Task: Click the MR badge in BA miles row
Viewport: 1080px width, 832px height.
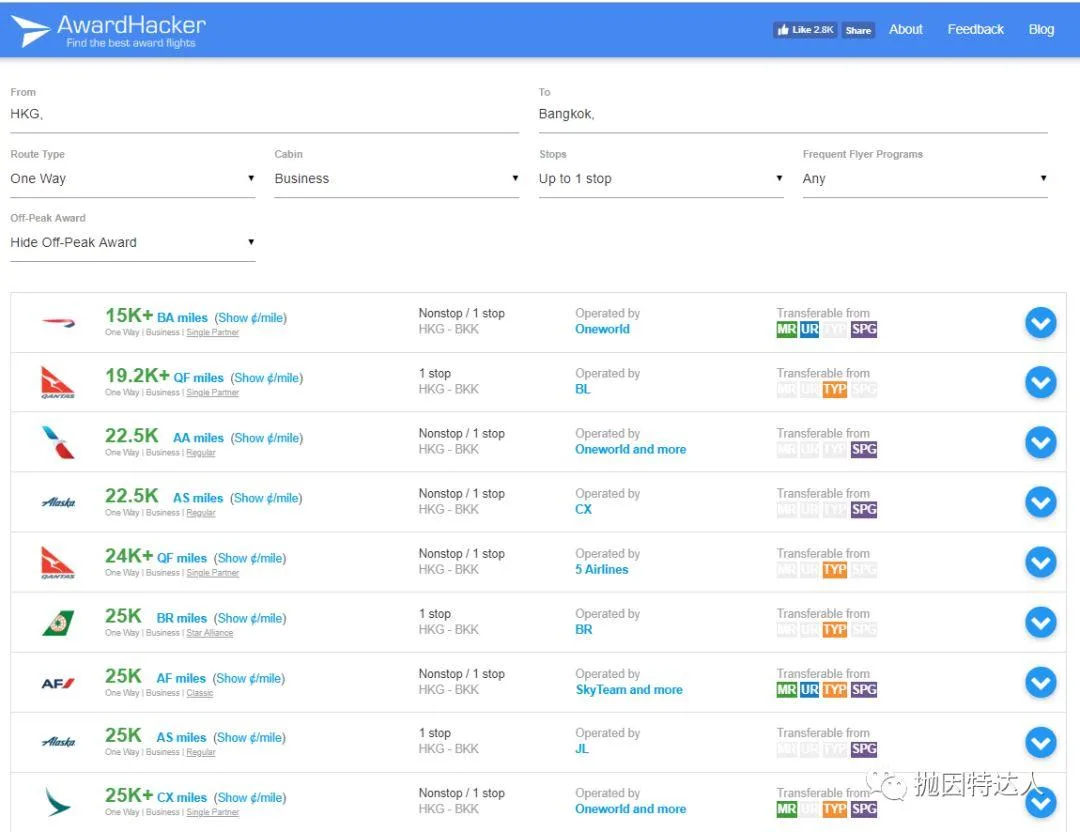Action: coord(786,329)
